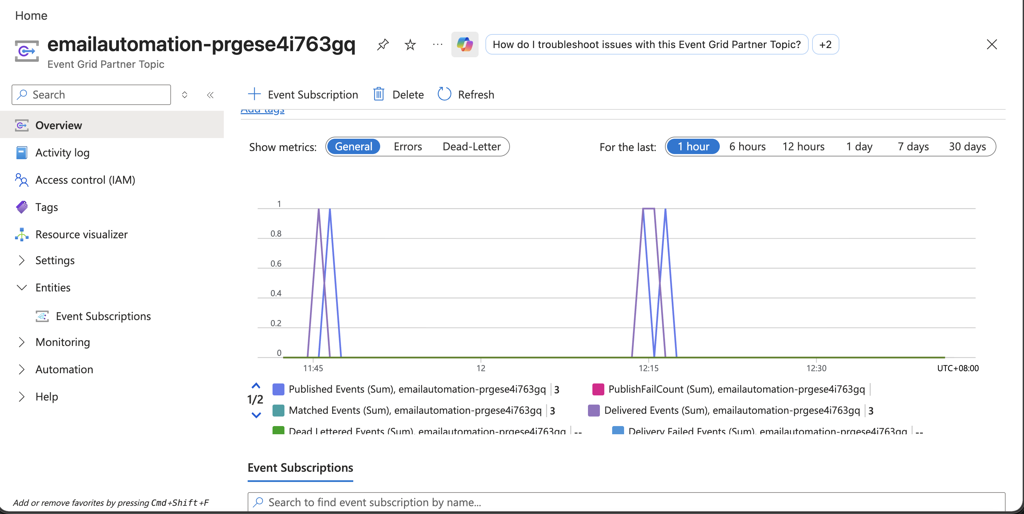Set time range to 12 hours

[803, 147]
